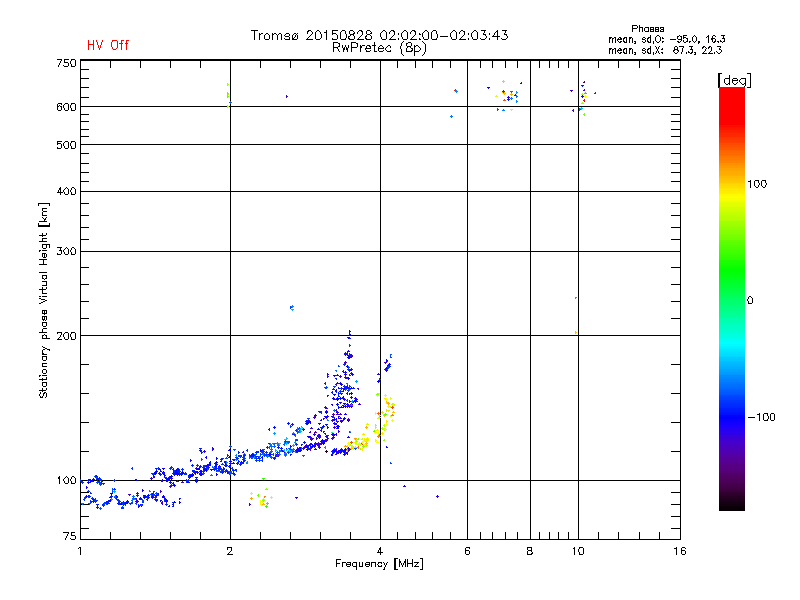Click the 'Stationary phase Virtual Height [km]' label
This screenshot has height=600, width=800.
coord(43,300)
